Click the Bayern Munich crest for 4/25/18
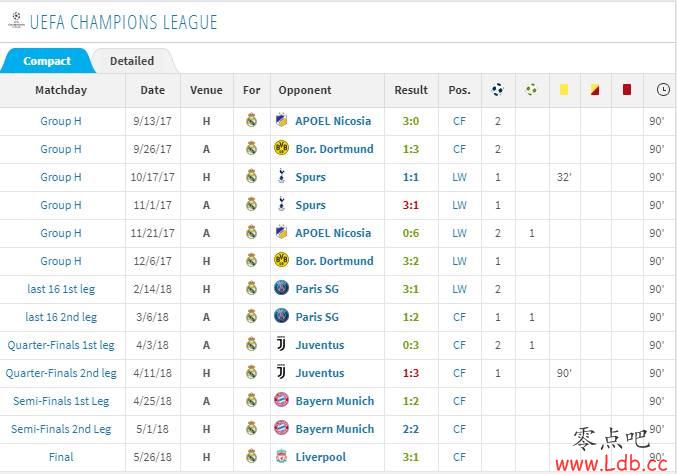Viewport: 677px width, 474px height. [x=281, y=400]
